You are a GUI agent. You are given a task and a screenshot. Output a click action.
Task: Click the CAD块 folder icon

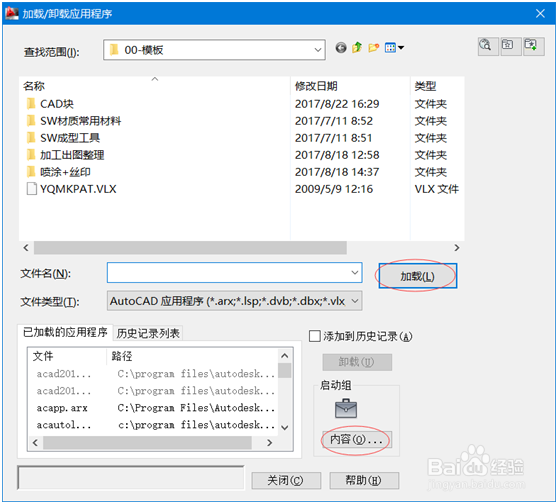tap(31, 104)
